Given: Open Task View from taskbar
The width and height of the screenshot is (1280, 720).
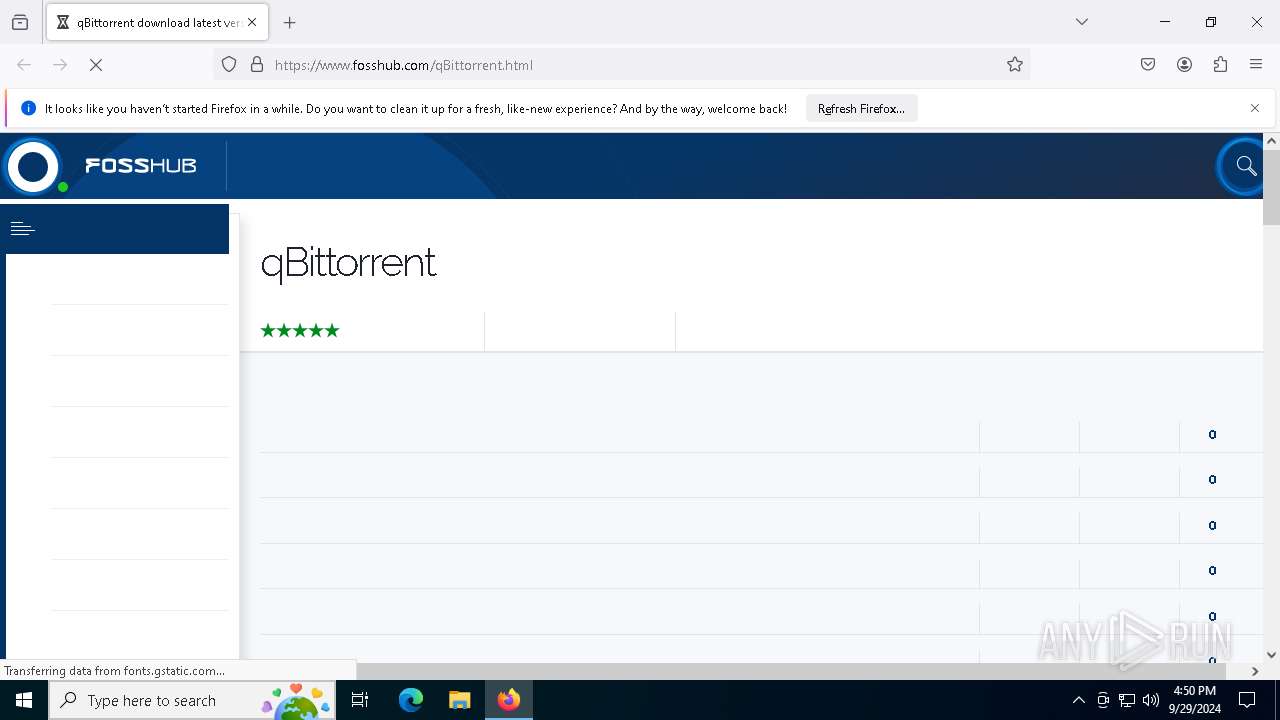Looking at the screenshot, I should pyautogui.click(x=360, y=700).
